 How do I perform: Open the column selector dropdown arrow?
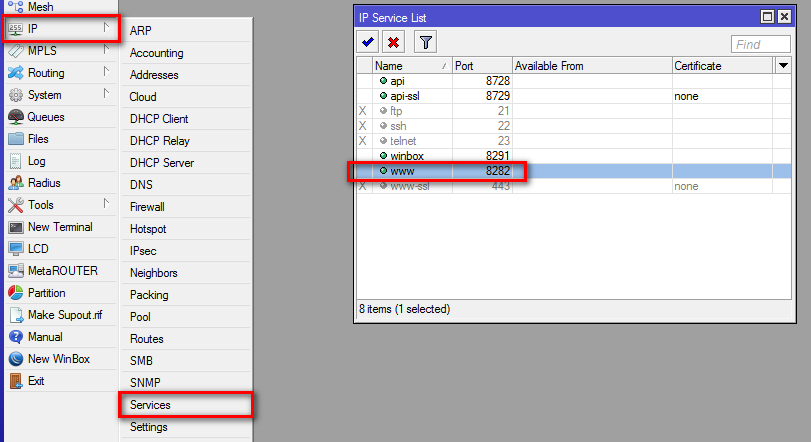click(783, 66)
